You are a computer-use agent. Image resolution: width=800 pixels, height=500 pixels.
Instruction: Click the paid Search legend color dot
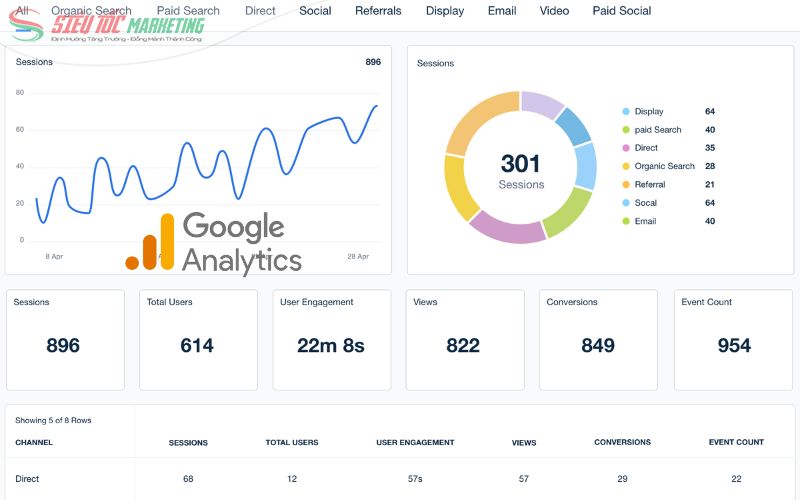coord(626,130)
